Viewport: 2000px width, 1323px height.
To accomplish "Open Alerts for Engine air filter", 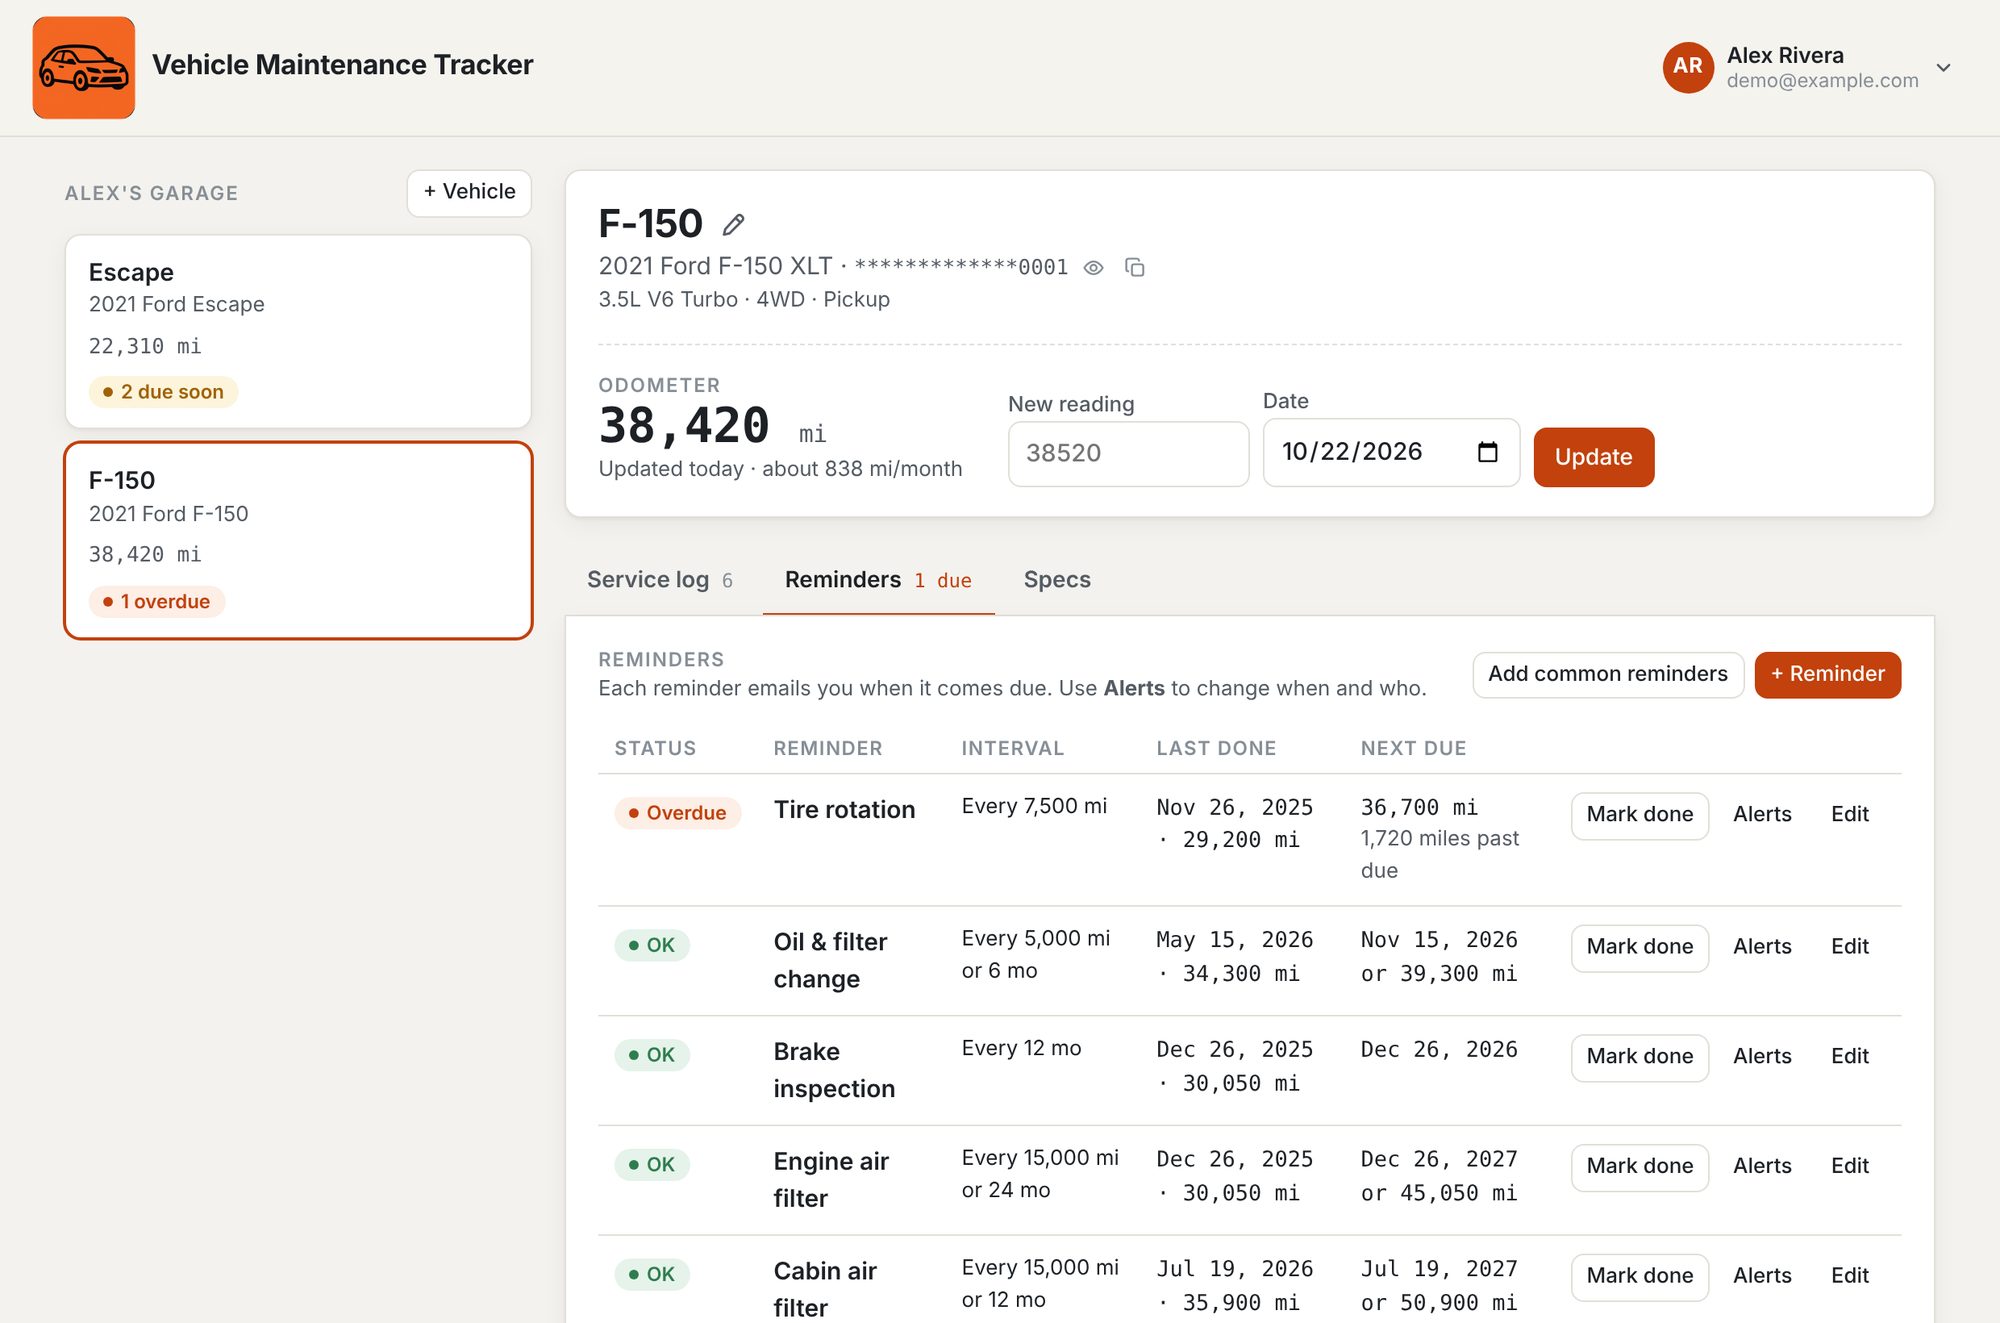I will [1762, 1167].
